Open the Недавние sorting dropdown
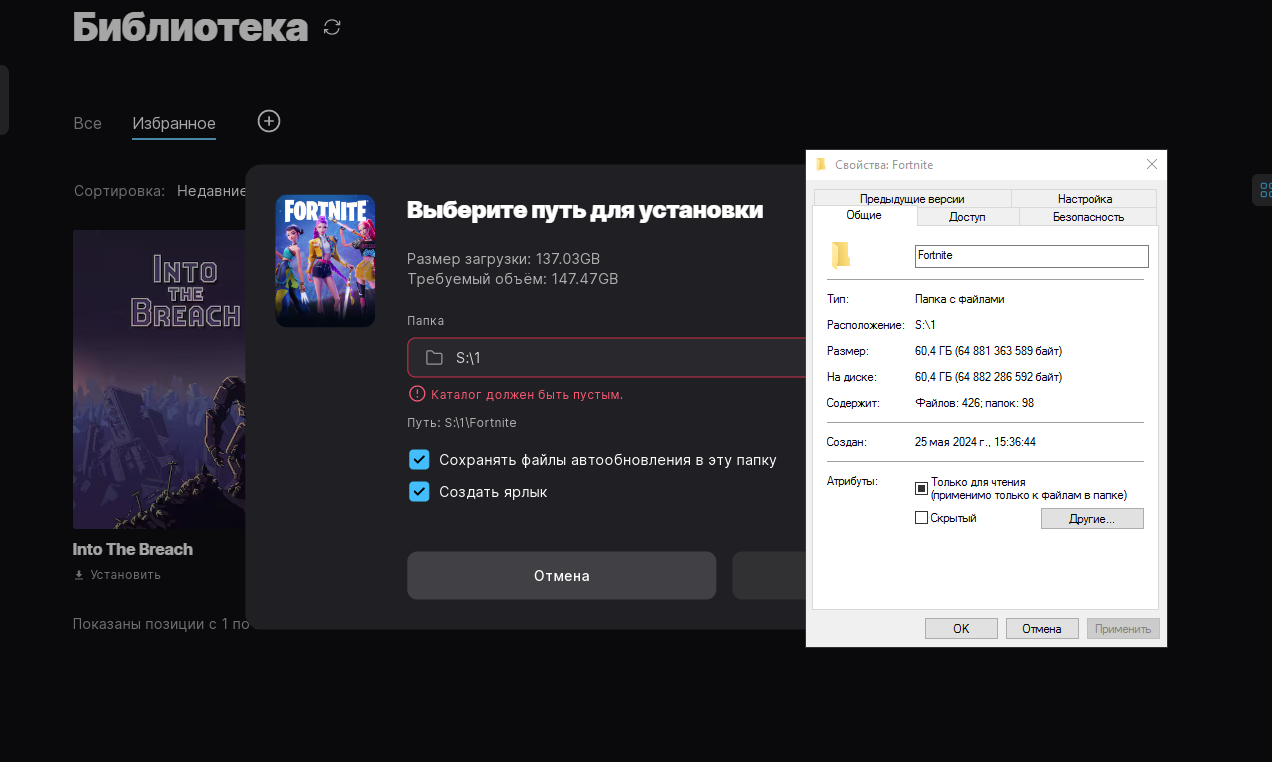Viewport: 1272px width, 762px height. click(x=212, y=191)
